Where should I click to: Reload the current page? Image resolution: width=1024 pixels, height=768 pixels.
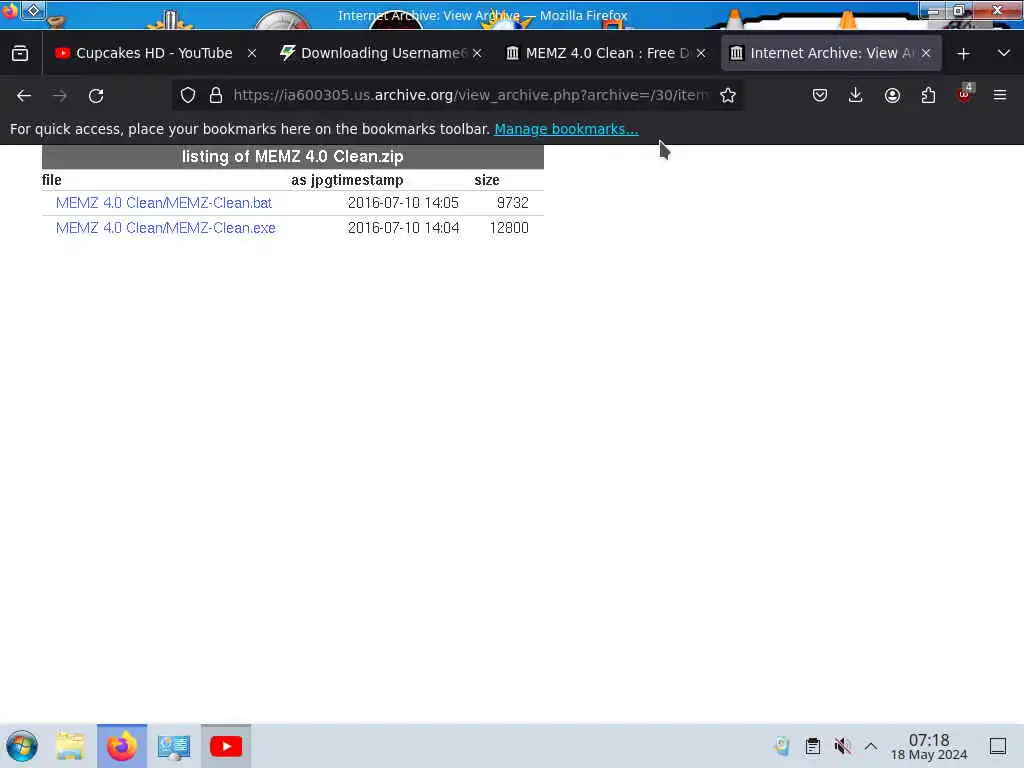96,96
